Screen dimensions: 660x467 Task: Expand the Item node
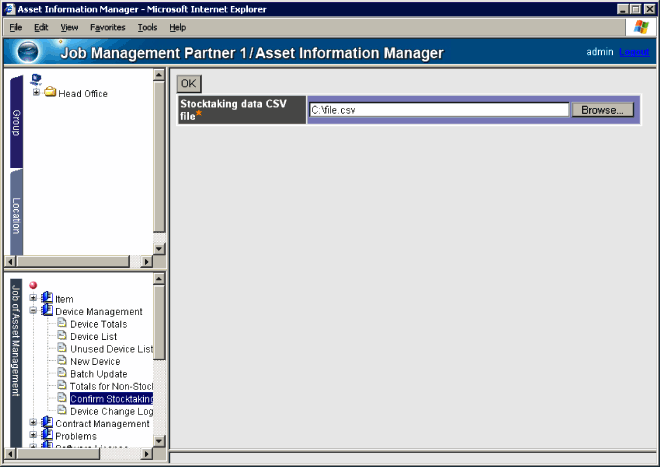point(33,298)
